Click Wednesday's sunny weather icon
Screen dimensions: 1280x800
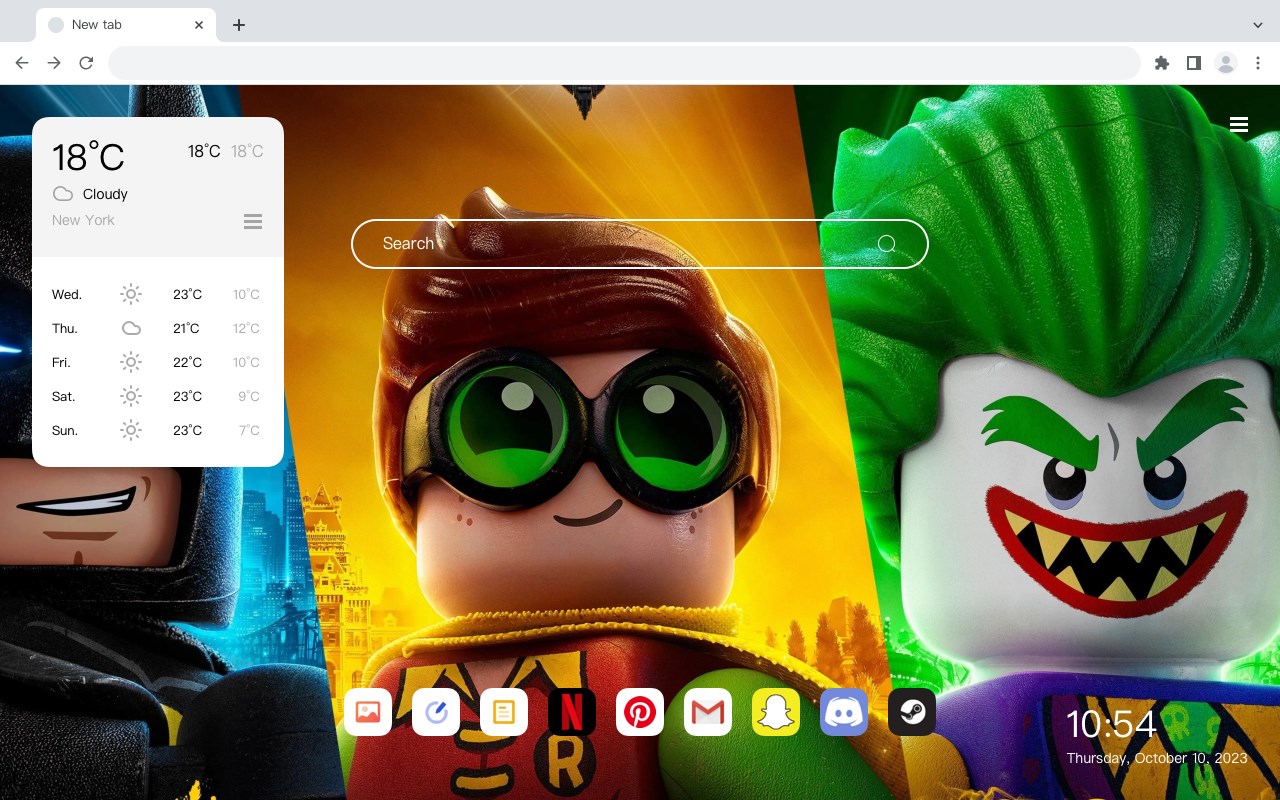coord(131,294)
